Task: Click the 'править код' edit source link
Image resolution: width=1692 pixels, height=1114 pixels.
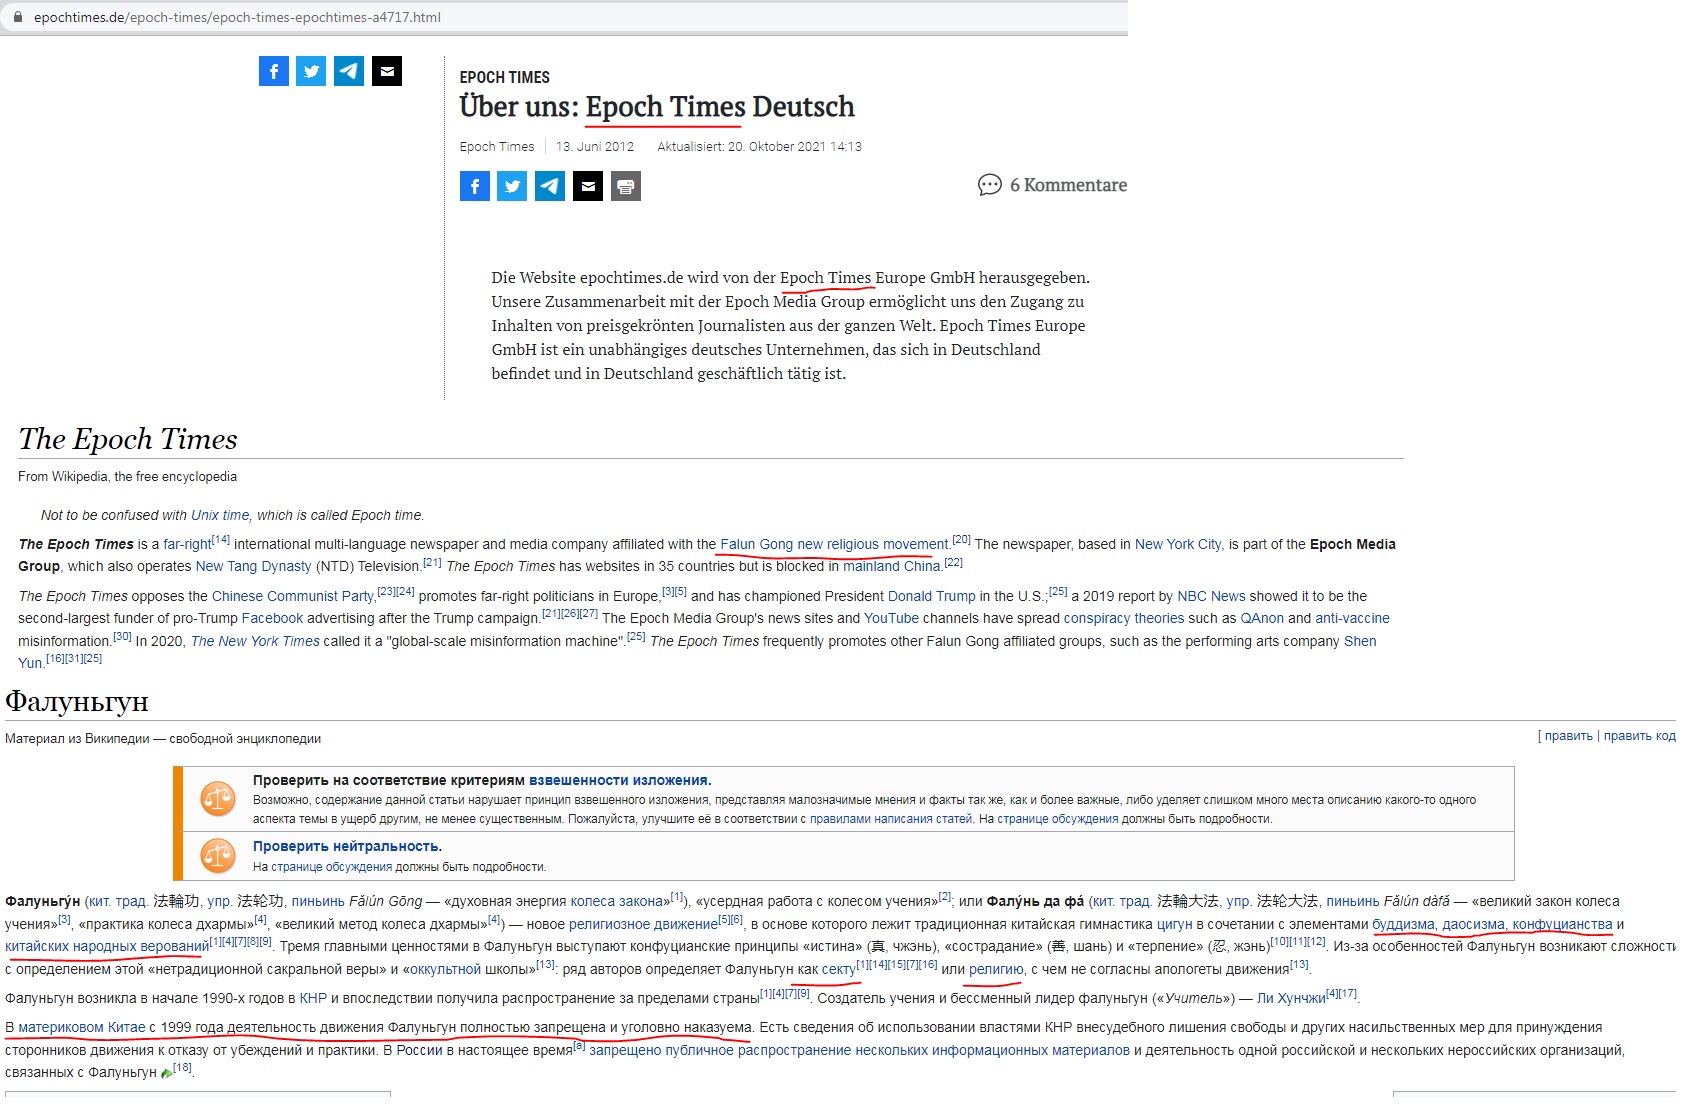Action: [1640, 736]
